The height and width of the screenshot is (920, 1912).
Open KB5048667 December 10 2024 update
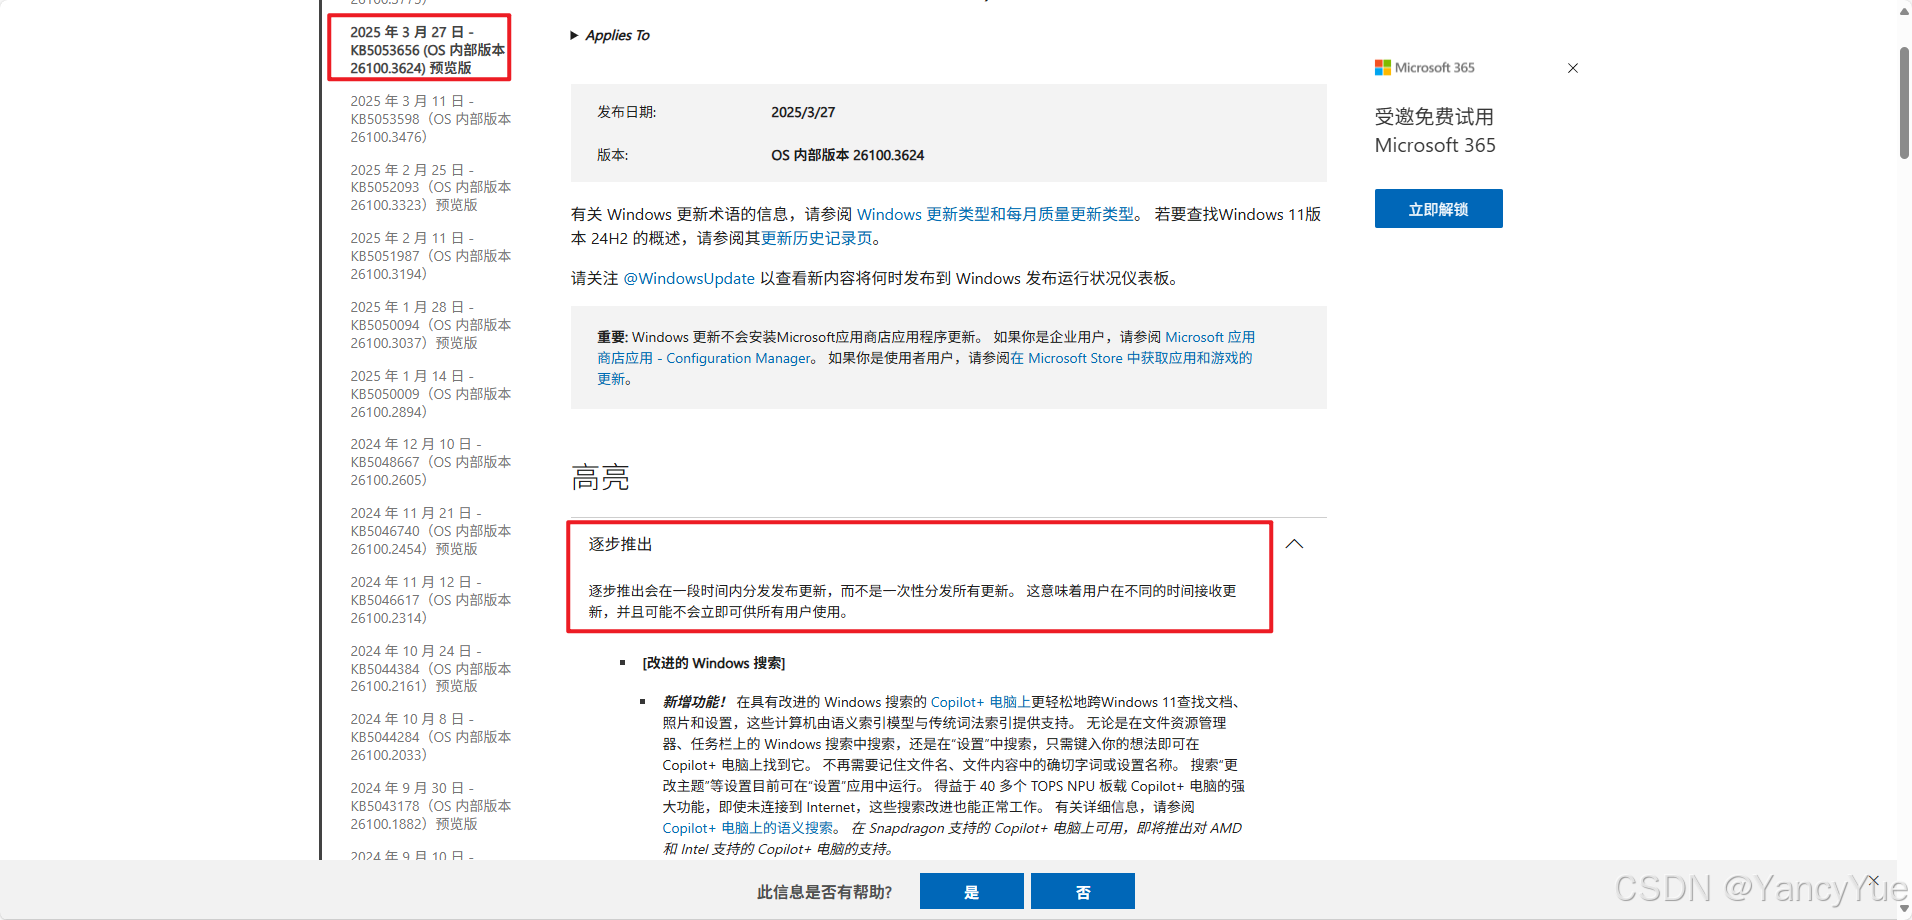pos(430,462)
